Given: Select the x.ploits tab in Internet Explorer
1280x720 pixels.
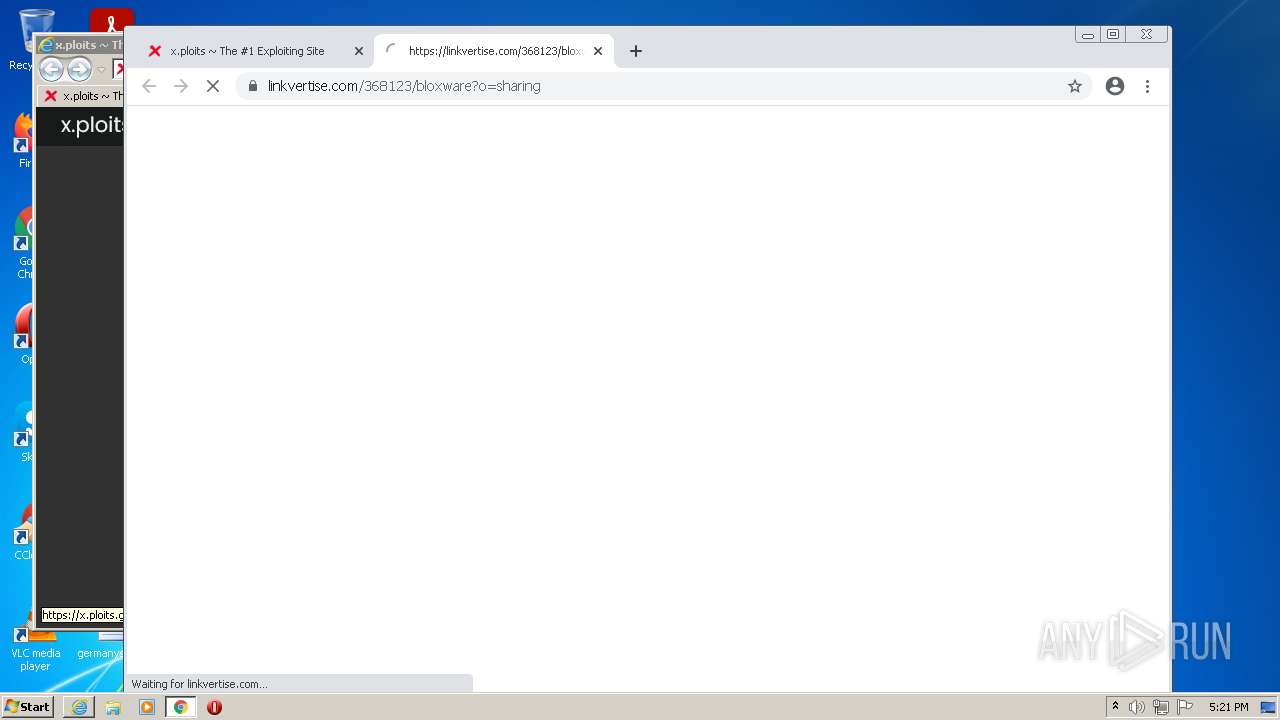Looking at the screenshot, I should click(82, 96).
